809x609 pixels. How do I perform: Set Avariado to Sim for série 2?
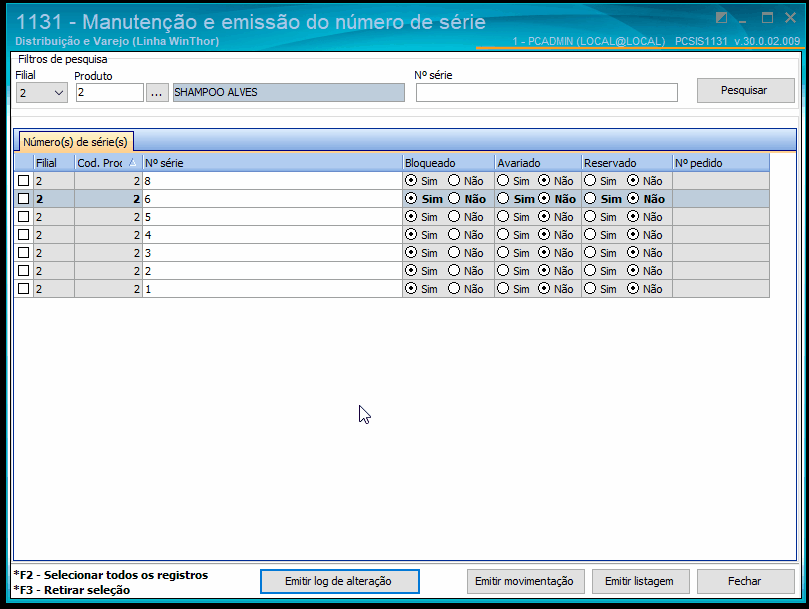503,271
